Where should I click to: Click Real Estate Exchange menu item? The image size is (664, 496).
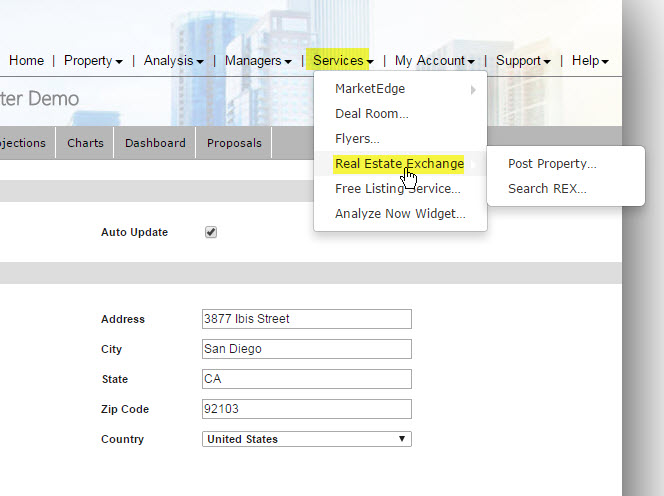coord(399,164)
